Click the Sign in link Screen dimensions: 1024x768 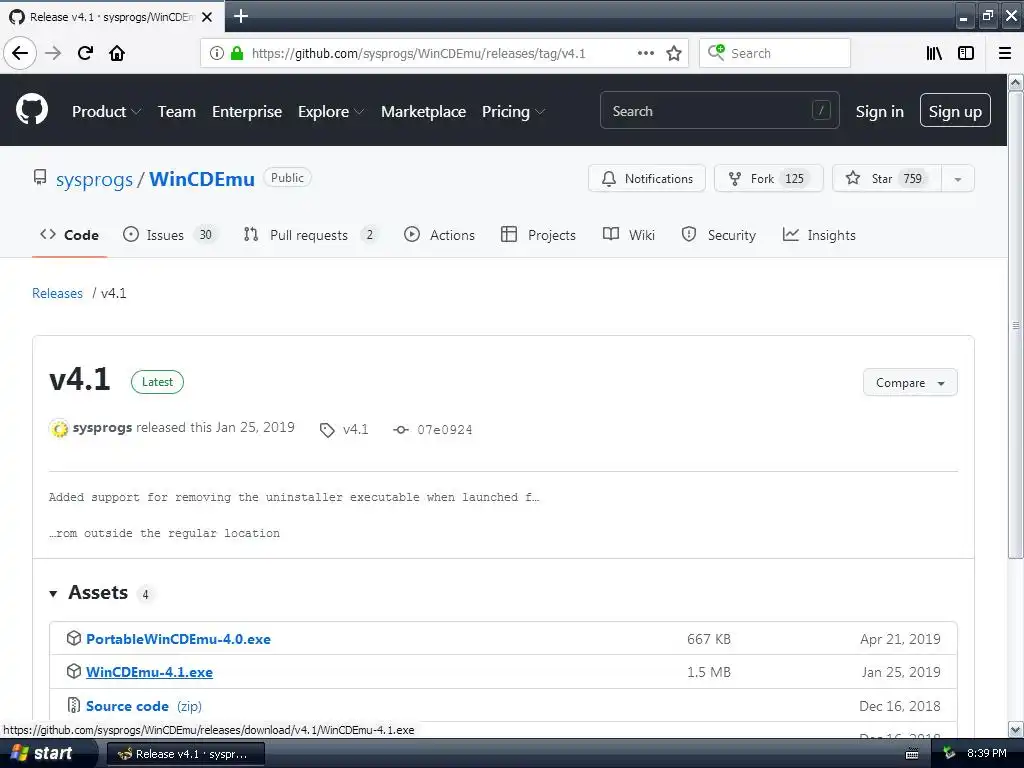879,112
